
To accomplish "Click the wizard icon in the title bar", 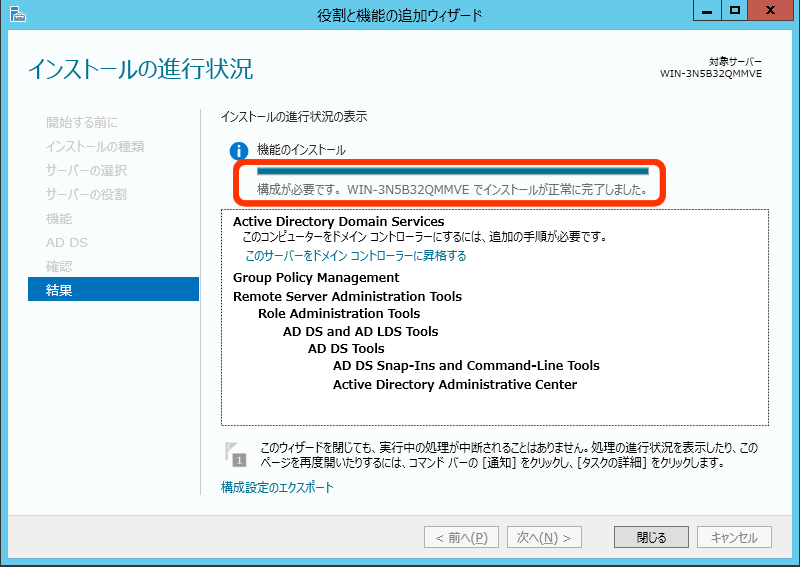I will coord(17,14).
